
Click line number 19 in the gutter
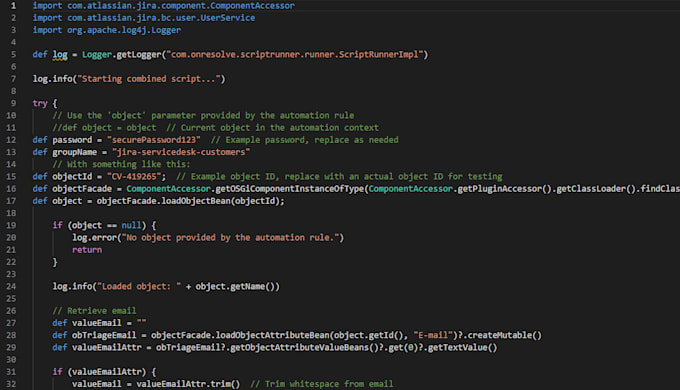11,226
